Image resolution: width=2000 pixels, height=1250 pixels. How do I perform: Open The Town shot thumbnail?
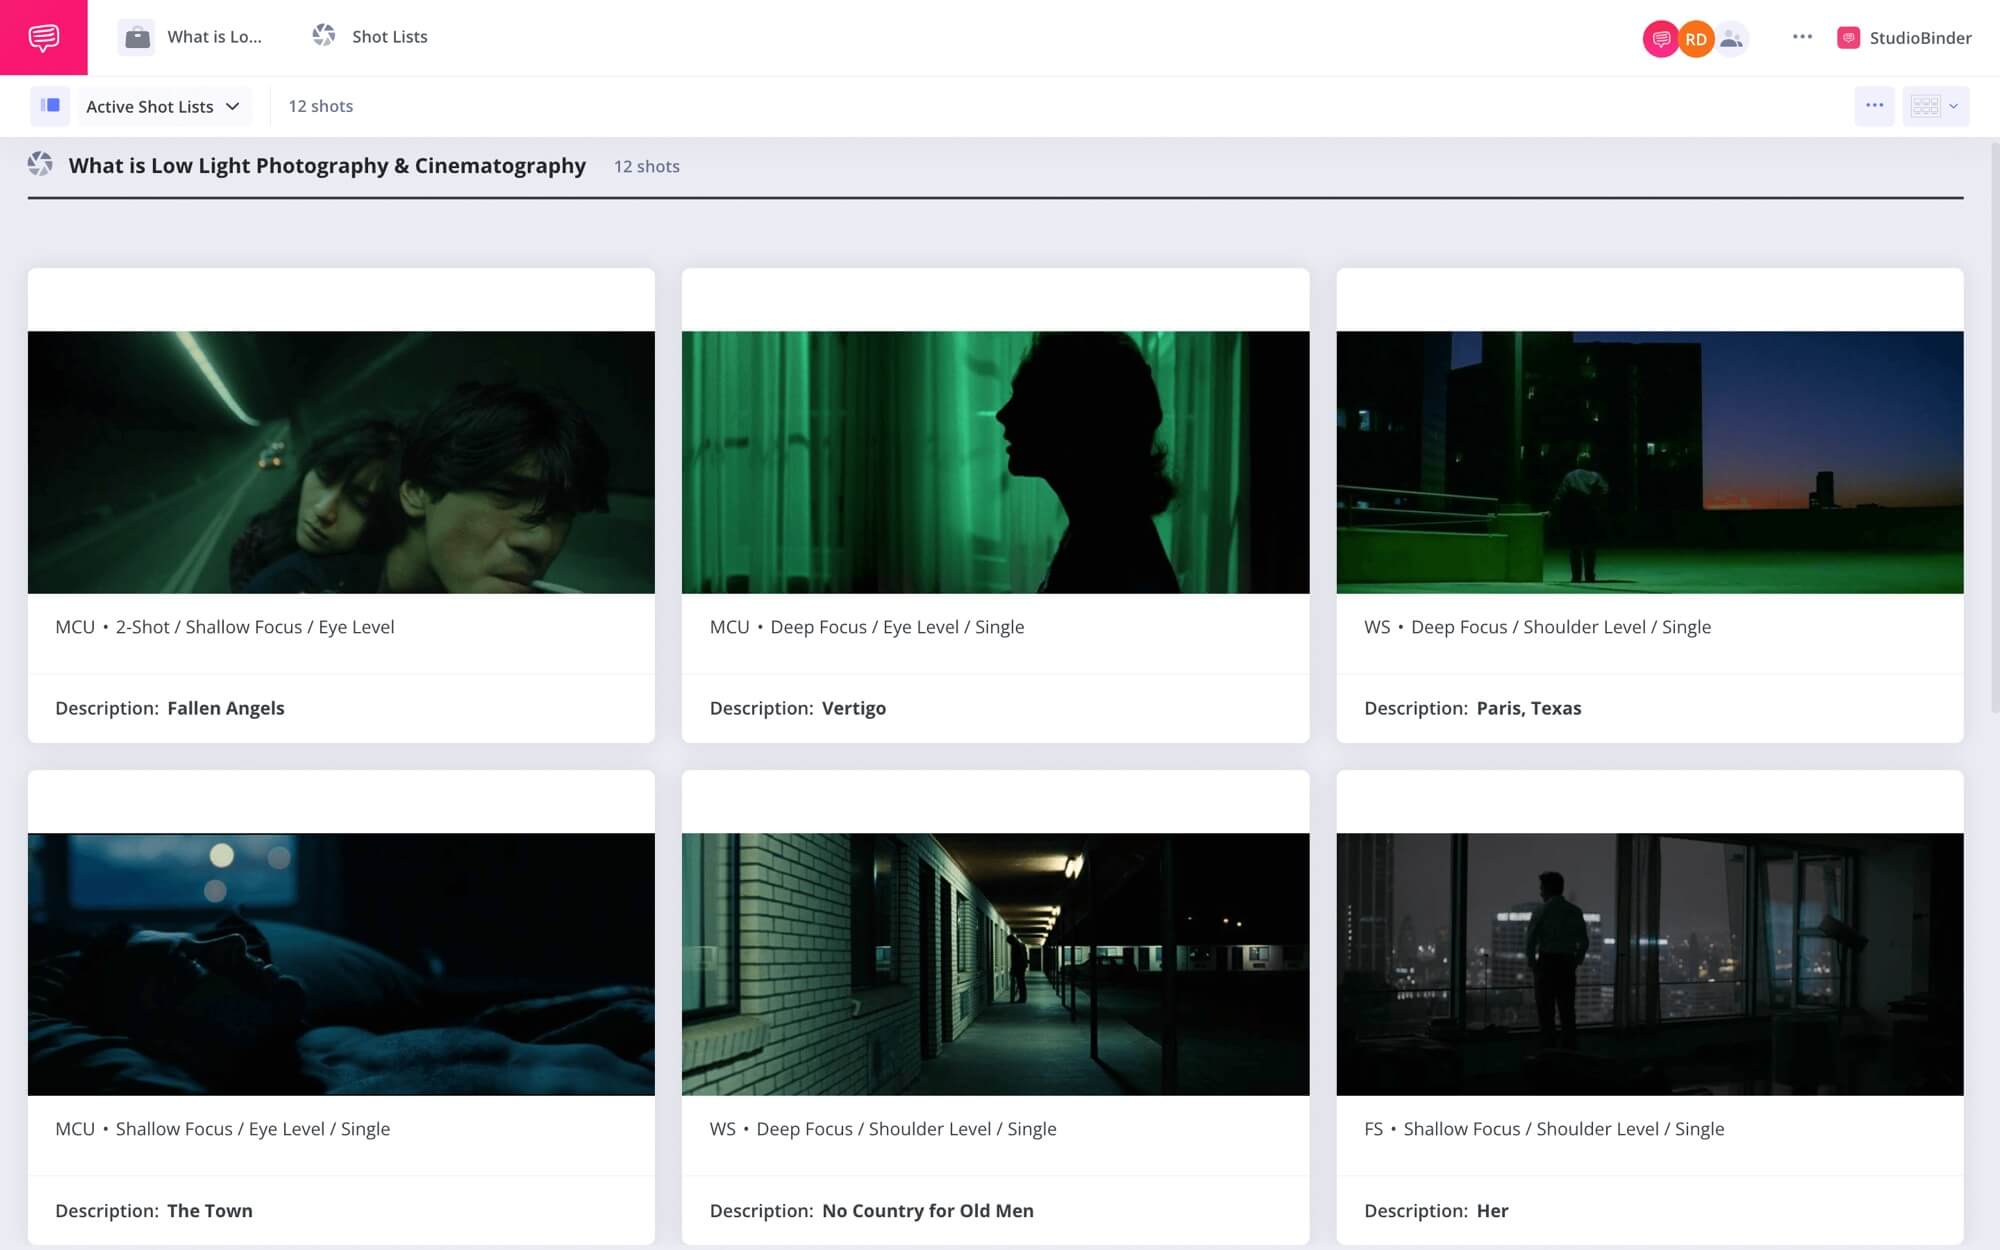tap(341, 964)
